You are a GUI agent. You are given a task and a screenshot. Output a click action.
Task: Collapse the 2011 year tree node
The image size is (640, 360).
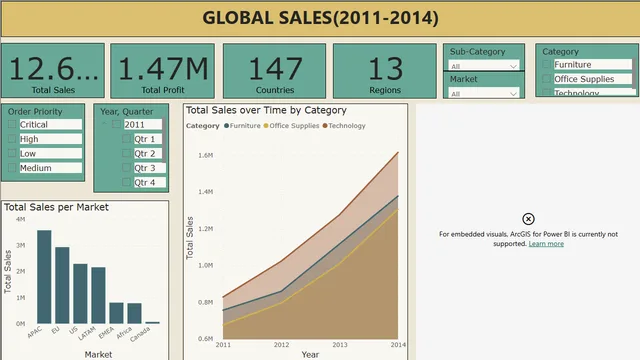104,124
